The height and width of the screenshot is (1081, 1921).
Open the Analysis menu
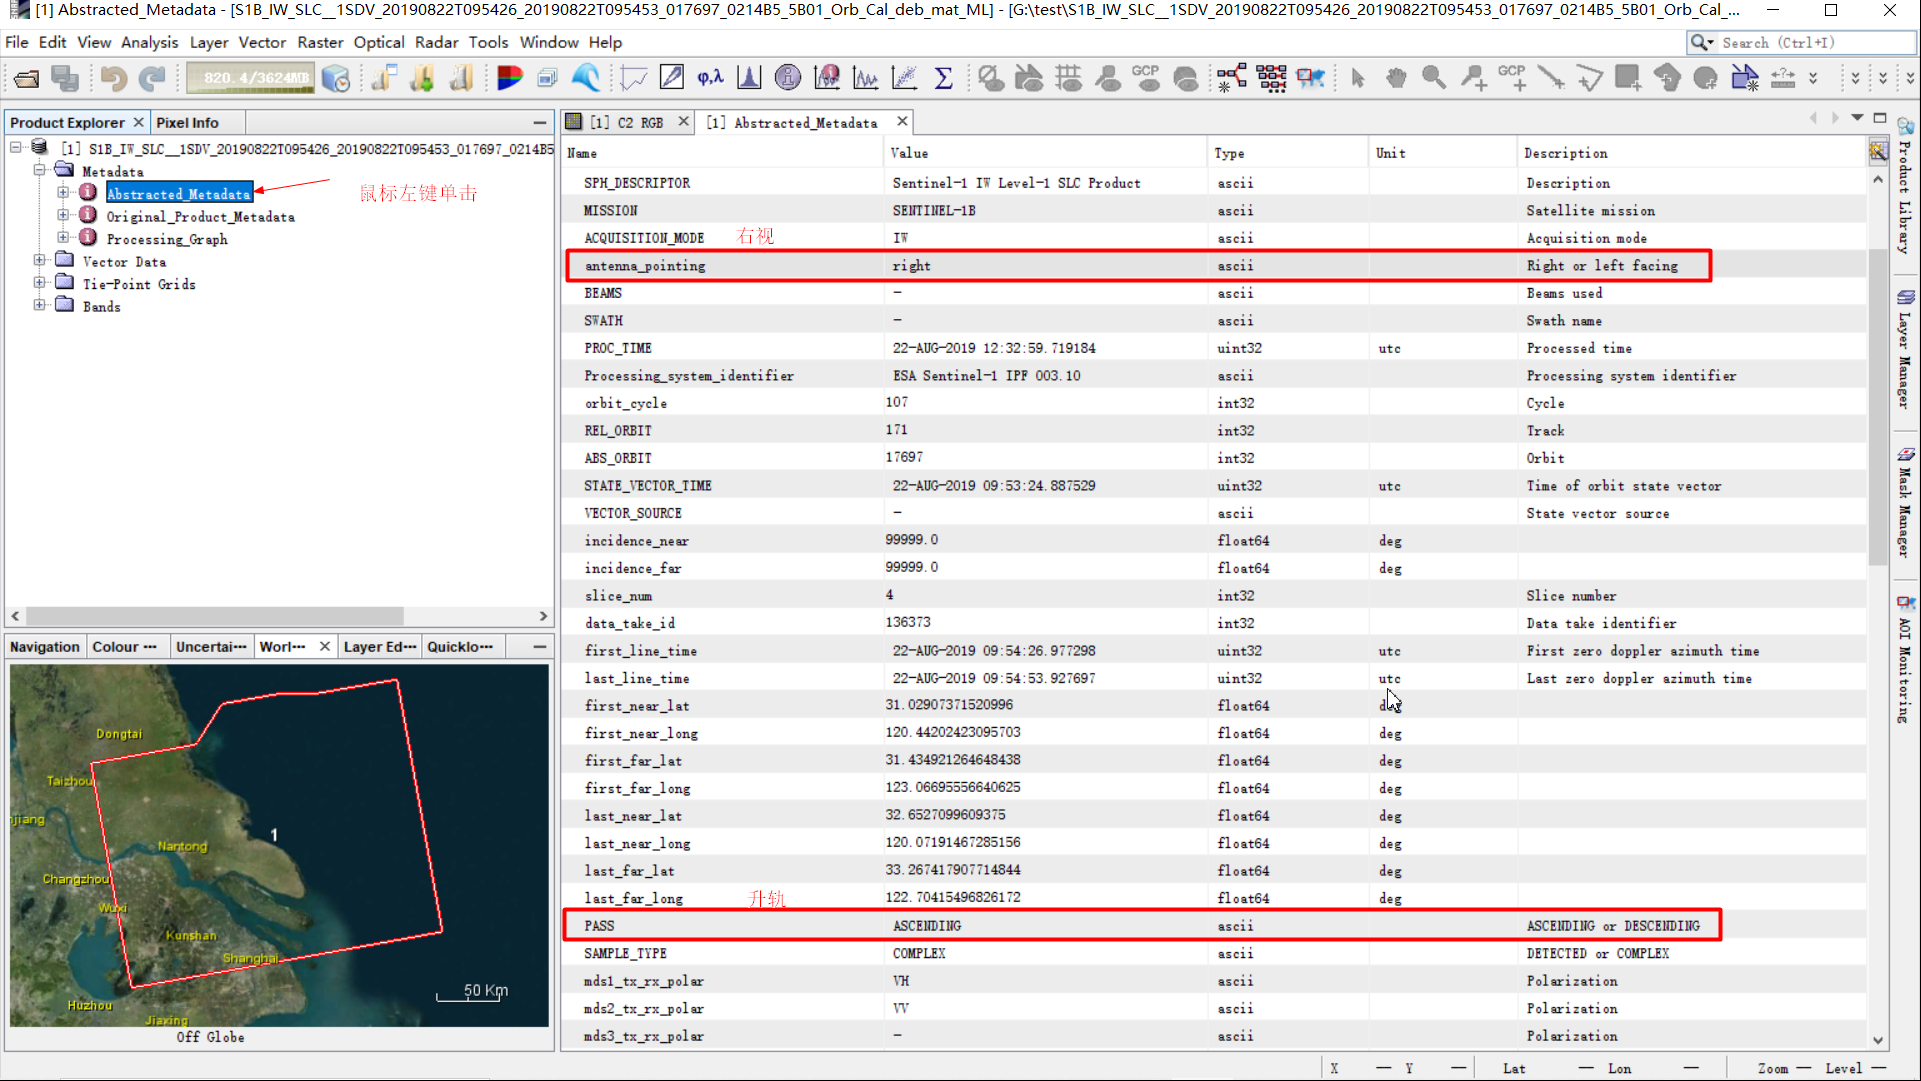pos(150,41)
